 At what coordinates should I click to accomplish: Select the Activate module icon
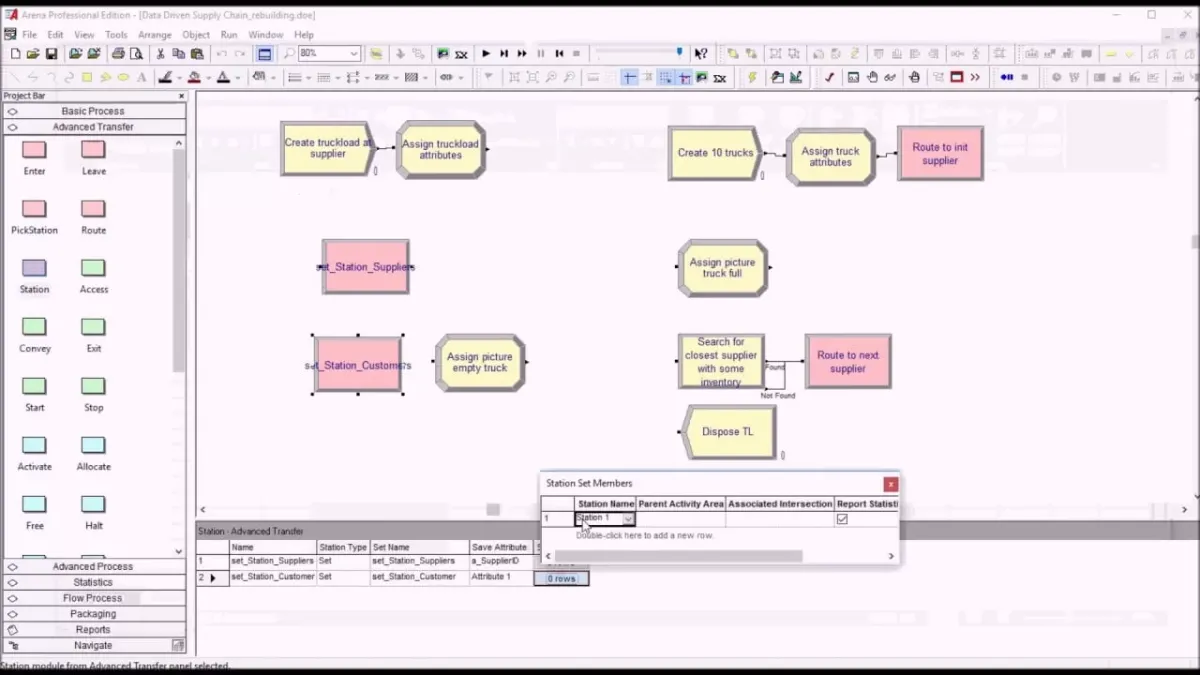pos(34,445)
